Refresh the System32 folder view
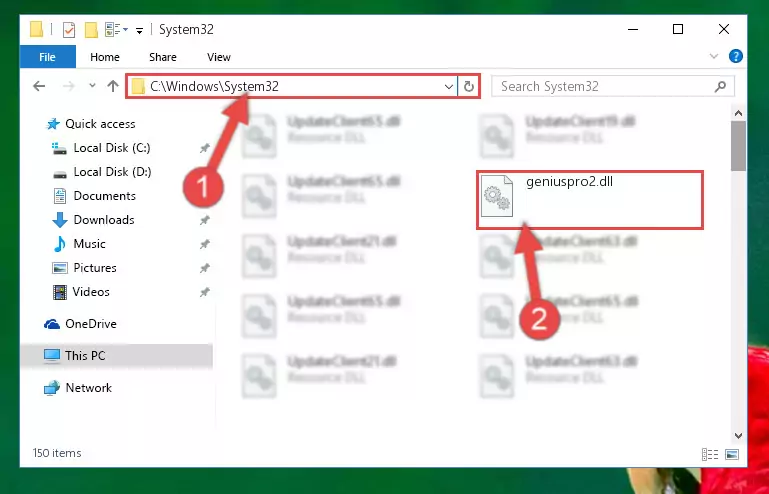The width and height of the screenshot is (769, 494). tap(469, 87)
